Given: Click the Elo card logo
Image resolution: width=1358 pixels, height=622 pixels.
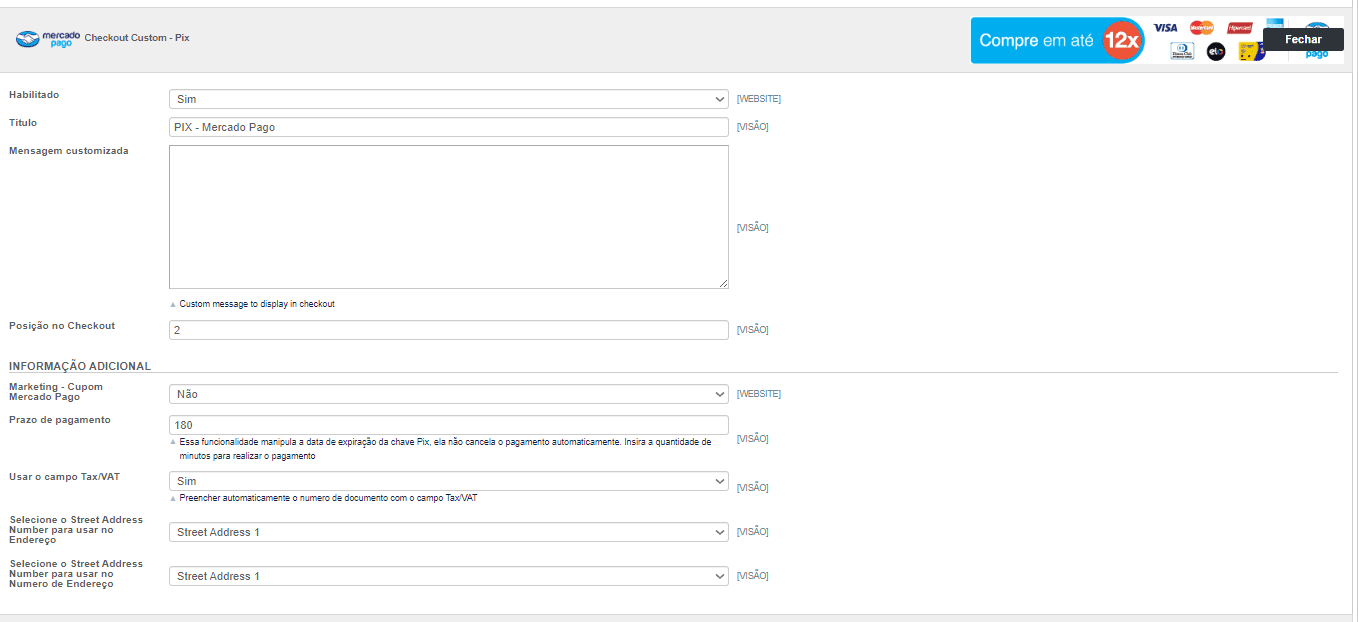Looking at the screenshot, I should (1216, 52).
